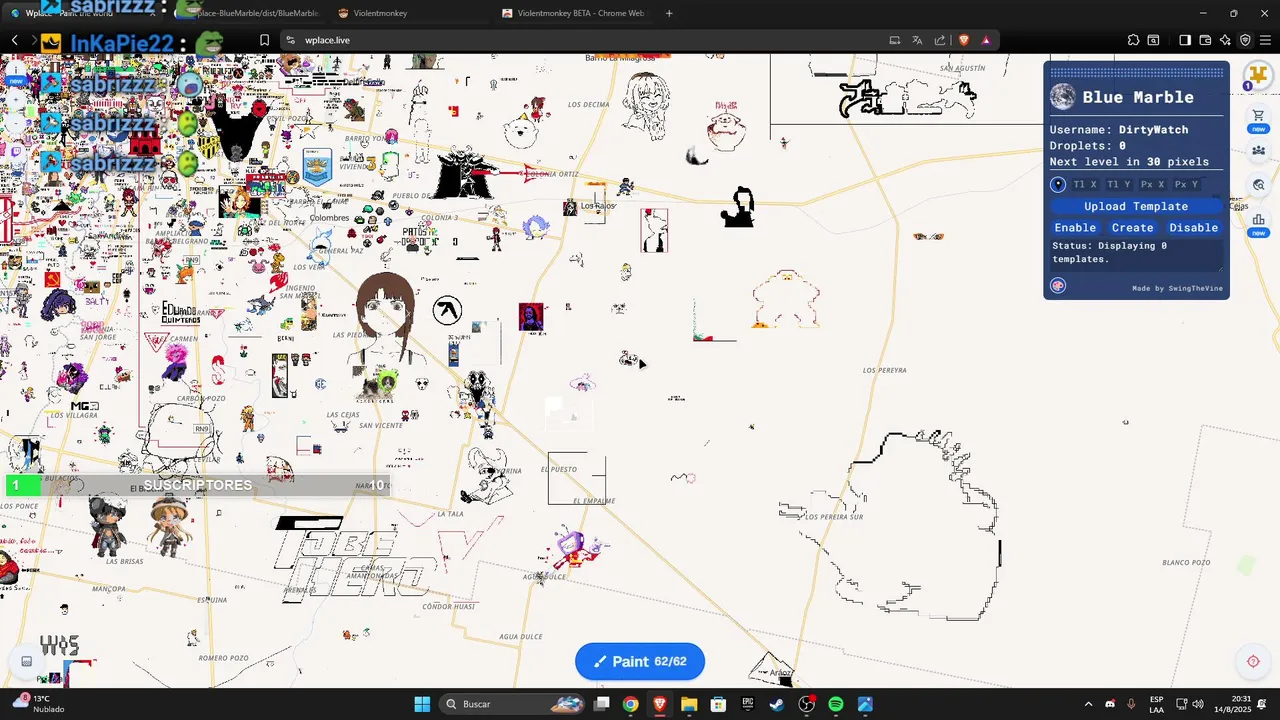Click the Tl X coordinate field

(1085, 184)
